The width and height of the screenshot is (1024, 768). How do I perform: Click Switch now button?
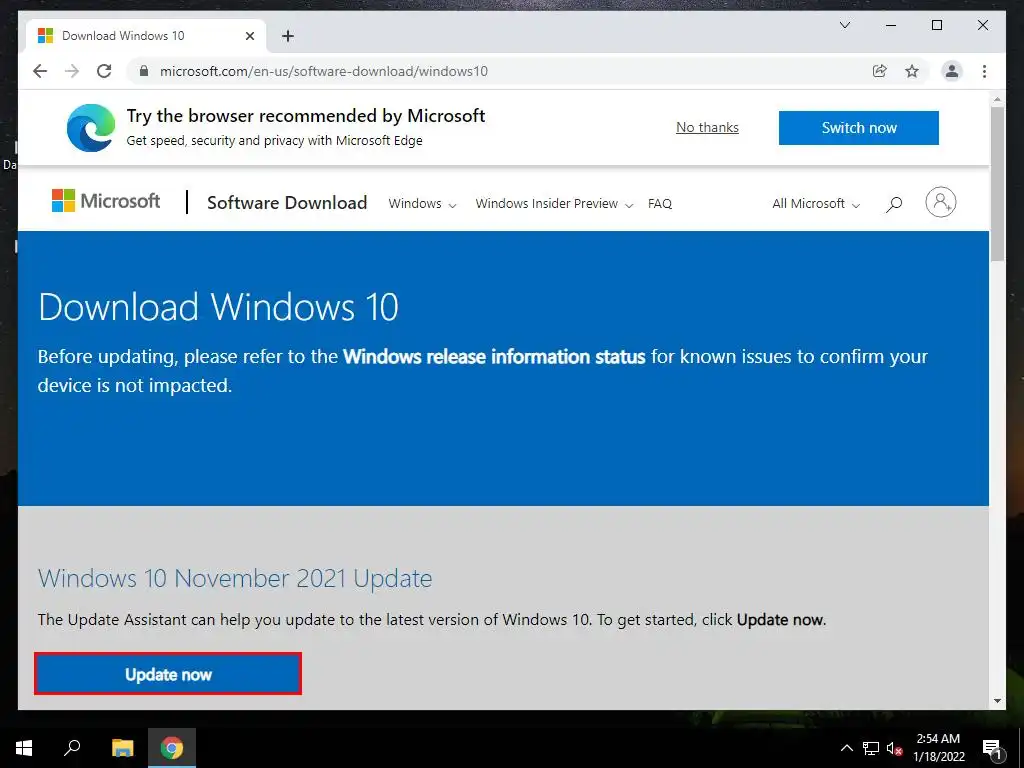point(859,128)
